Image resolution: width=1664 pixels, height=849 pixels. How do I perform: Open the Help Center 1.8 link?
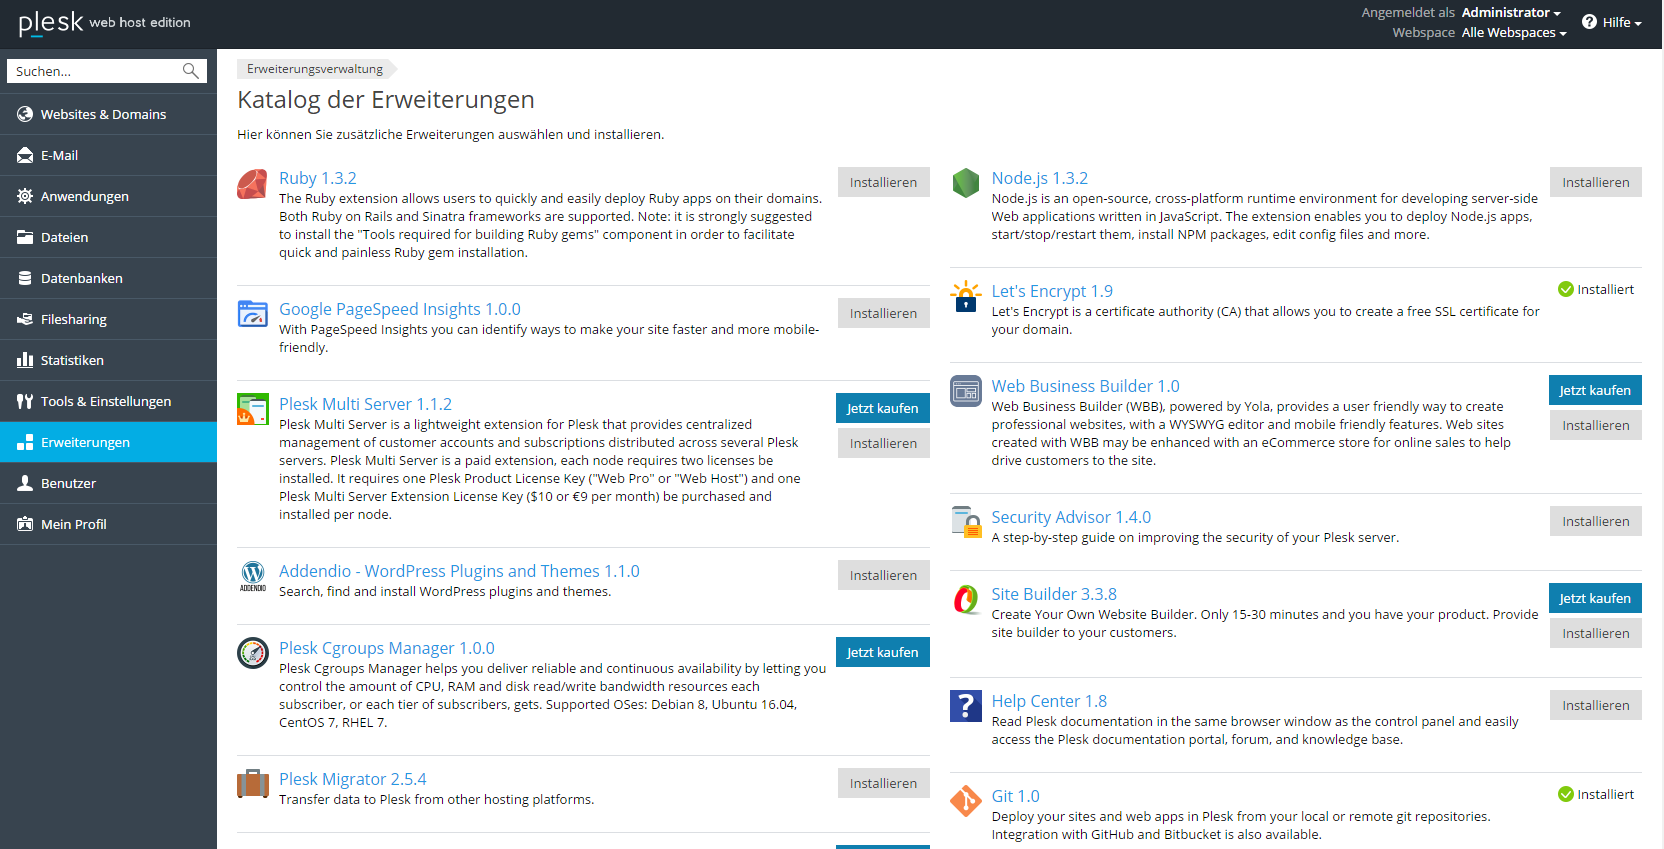coord(1049,701)
